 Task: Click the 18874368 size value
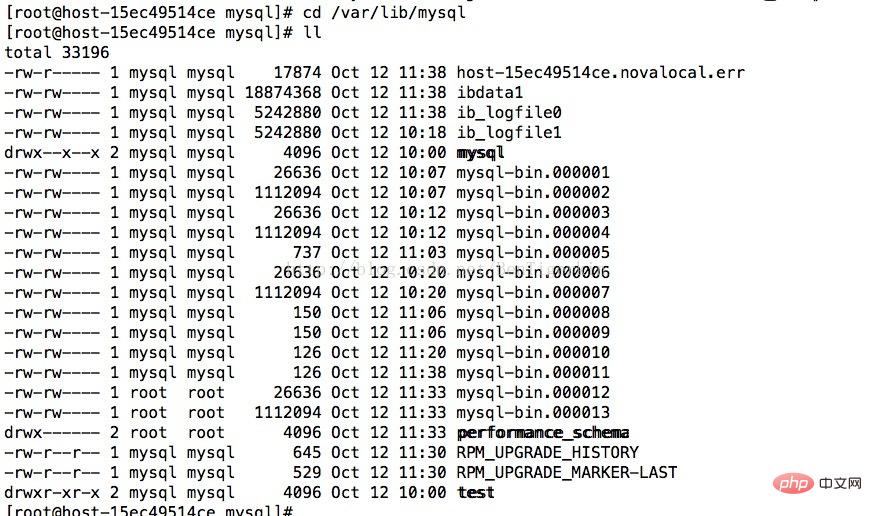click(283, 92)
